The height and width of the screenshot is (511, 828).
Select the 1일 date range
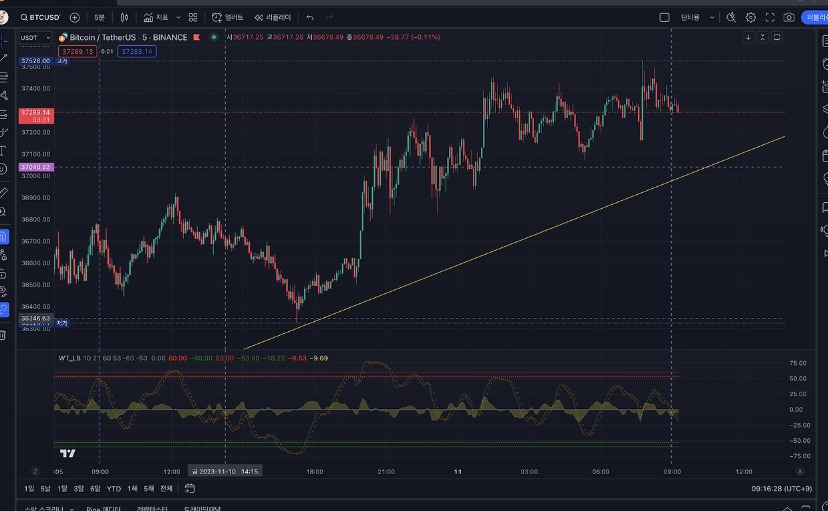coord(30,488)
